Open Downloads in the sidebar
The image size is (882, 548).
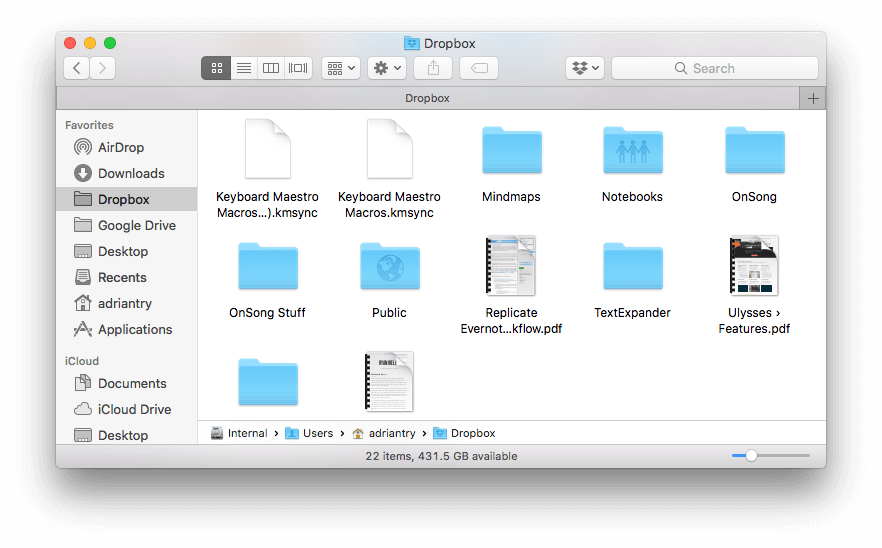(x=127, y=173)
